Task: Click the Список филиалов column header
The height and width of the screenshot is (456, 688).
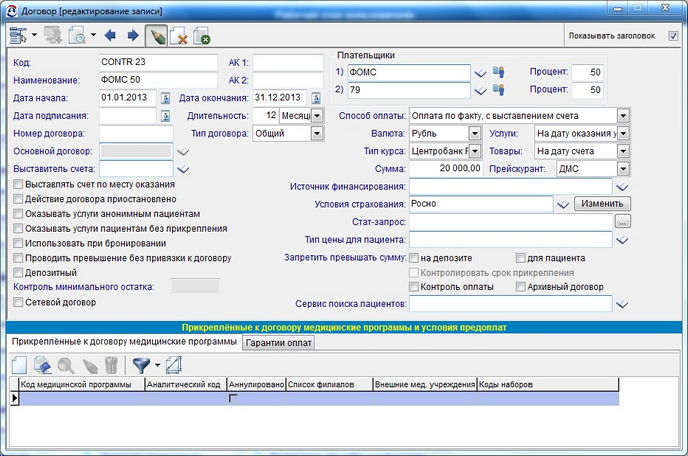Action: tap(329, 385)
